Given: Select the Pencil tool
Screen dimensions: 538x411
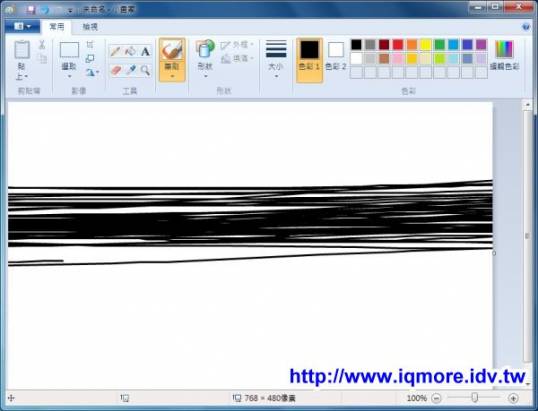Looking at the screenshot, I should point(116,52).
